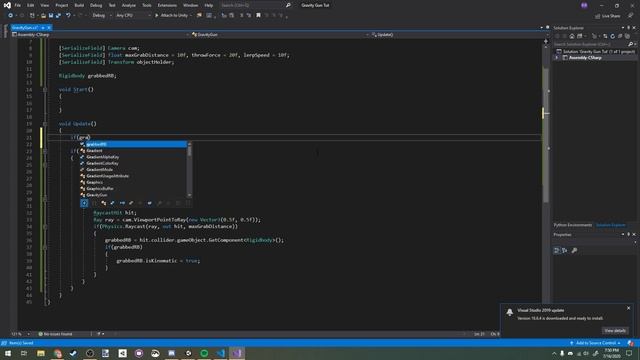Open the Build menu
Image resolution: width=640 pixels, height=360 pixels.
(x=79, y=5)
